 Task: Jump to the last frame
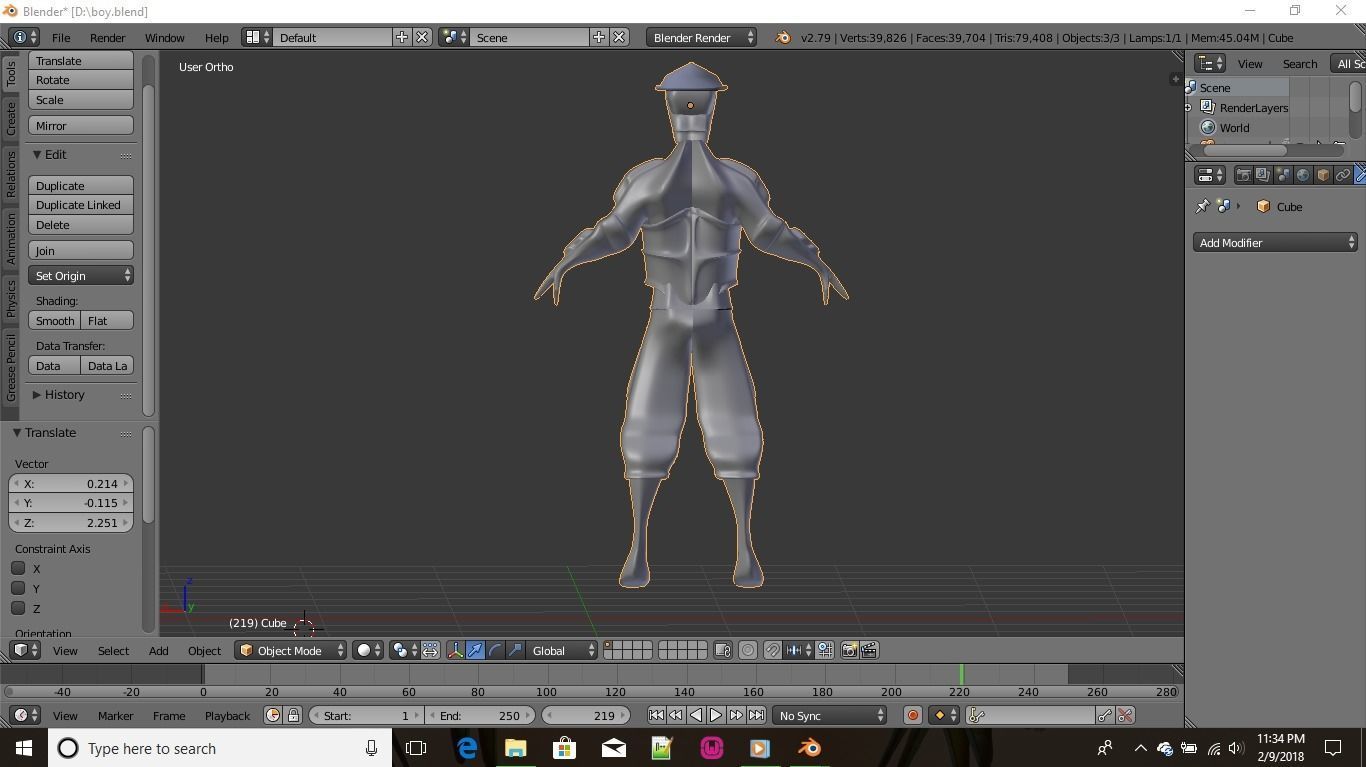point(756,716)
